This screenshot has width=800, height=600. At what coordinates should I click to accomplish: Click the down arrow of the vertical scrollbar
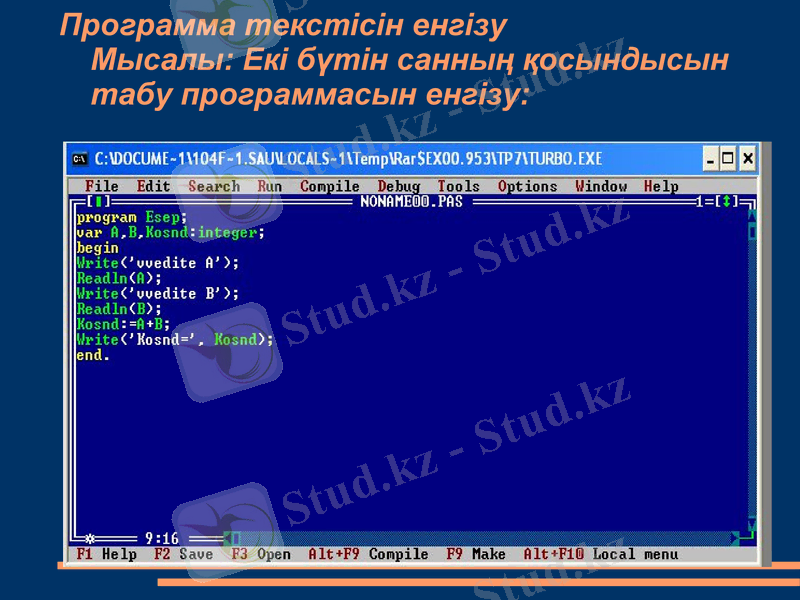[x=753, y=522]
